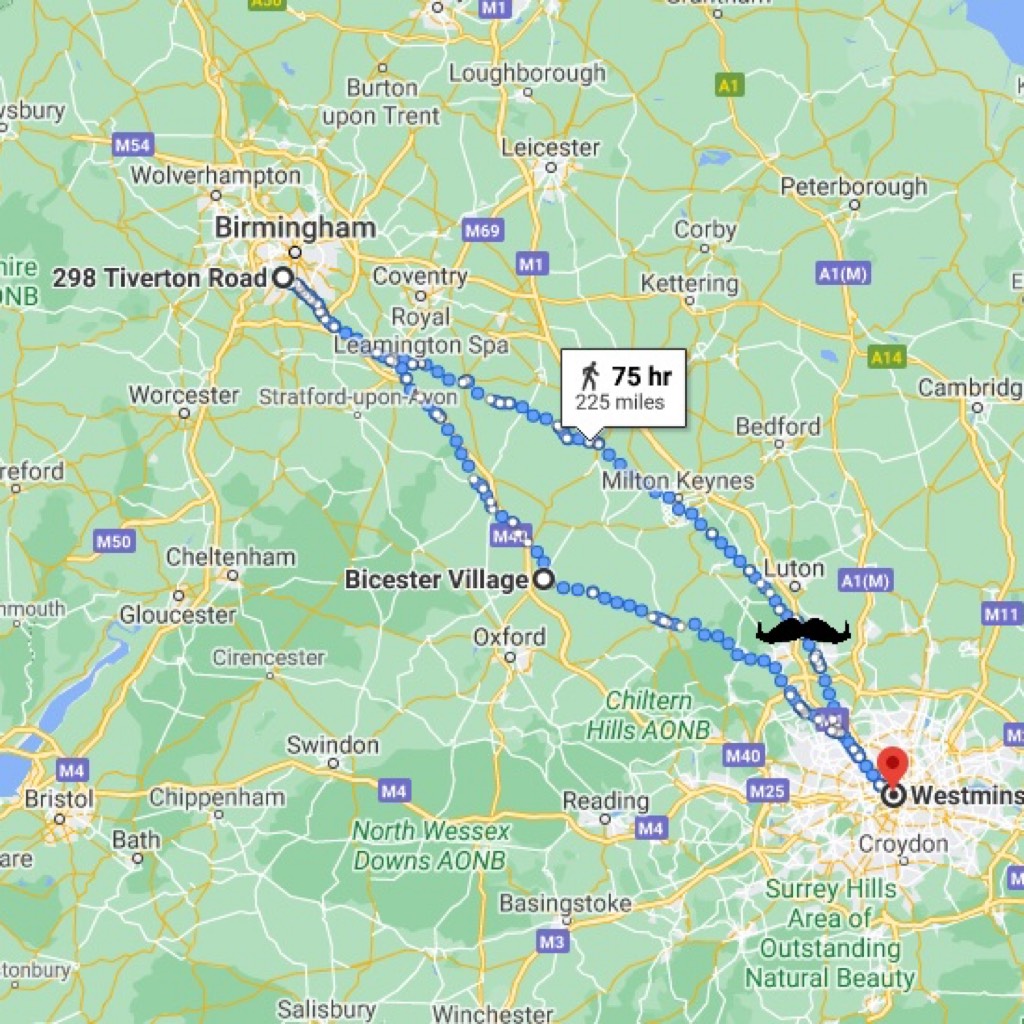The width and height of the screenshot is (1024, 1024).
Task: Click the Chiltern Hills AONB label
Action: [x=648, y=715]
